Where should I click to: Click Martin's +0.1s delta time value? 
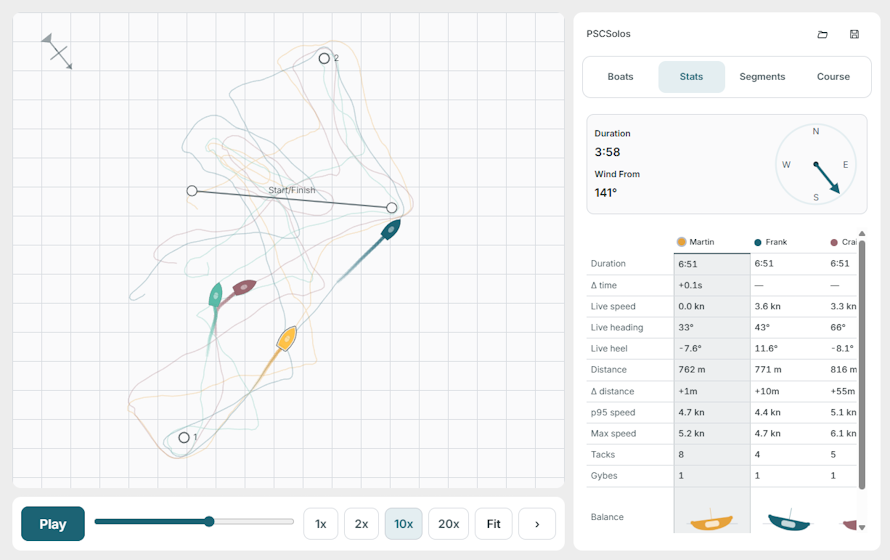tap(690, 285)
